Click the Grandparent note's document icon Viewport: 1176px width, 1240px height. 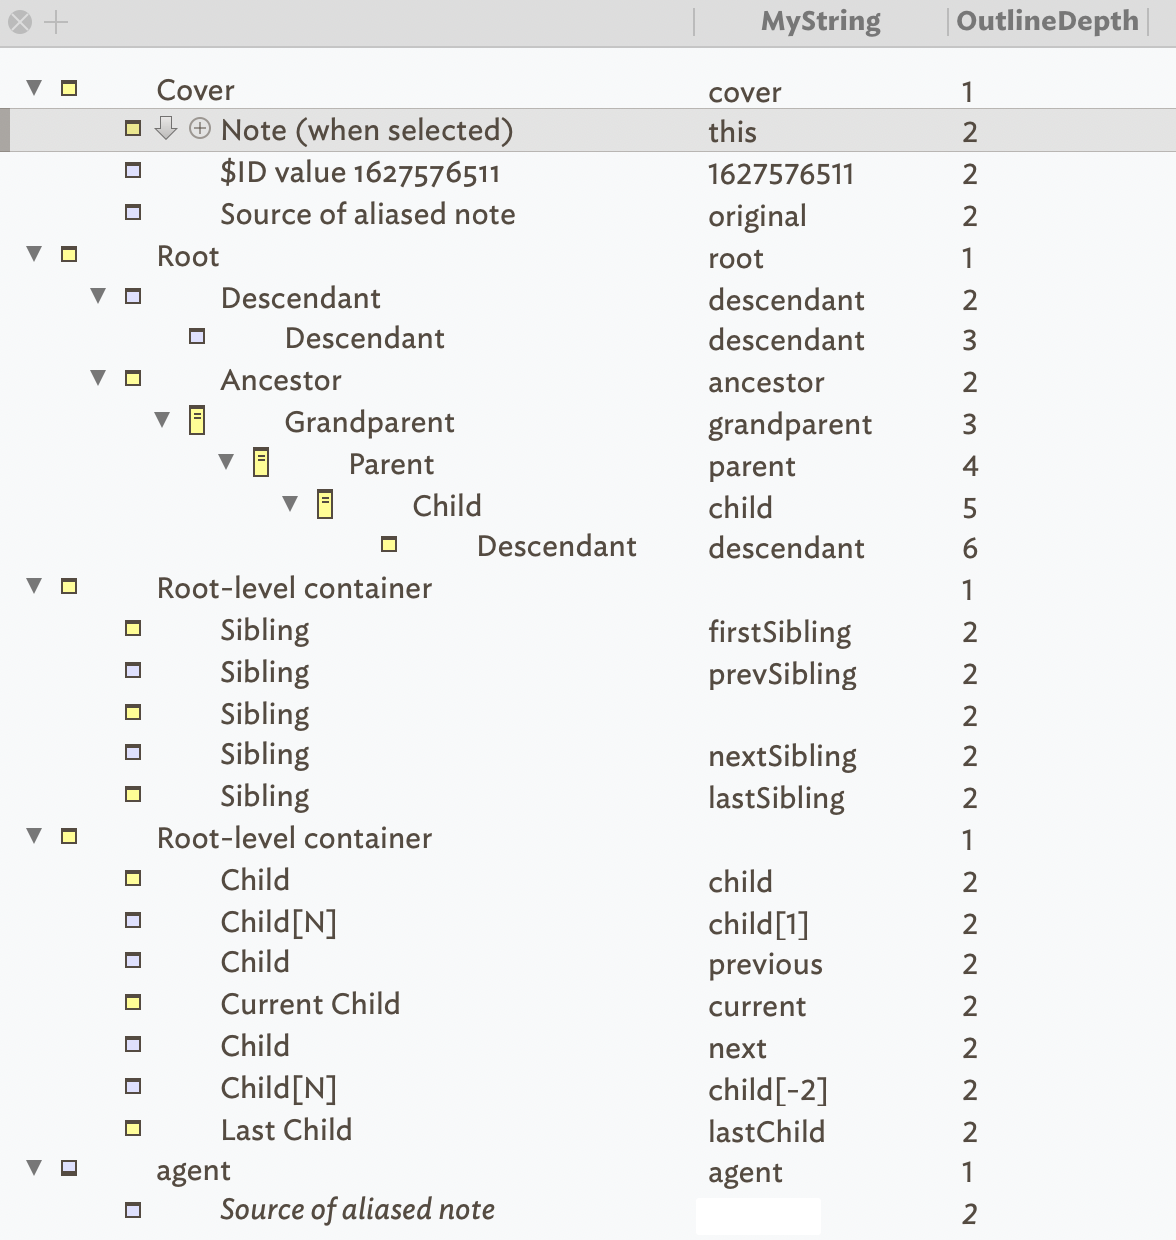point(197,421)
